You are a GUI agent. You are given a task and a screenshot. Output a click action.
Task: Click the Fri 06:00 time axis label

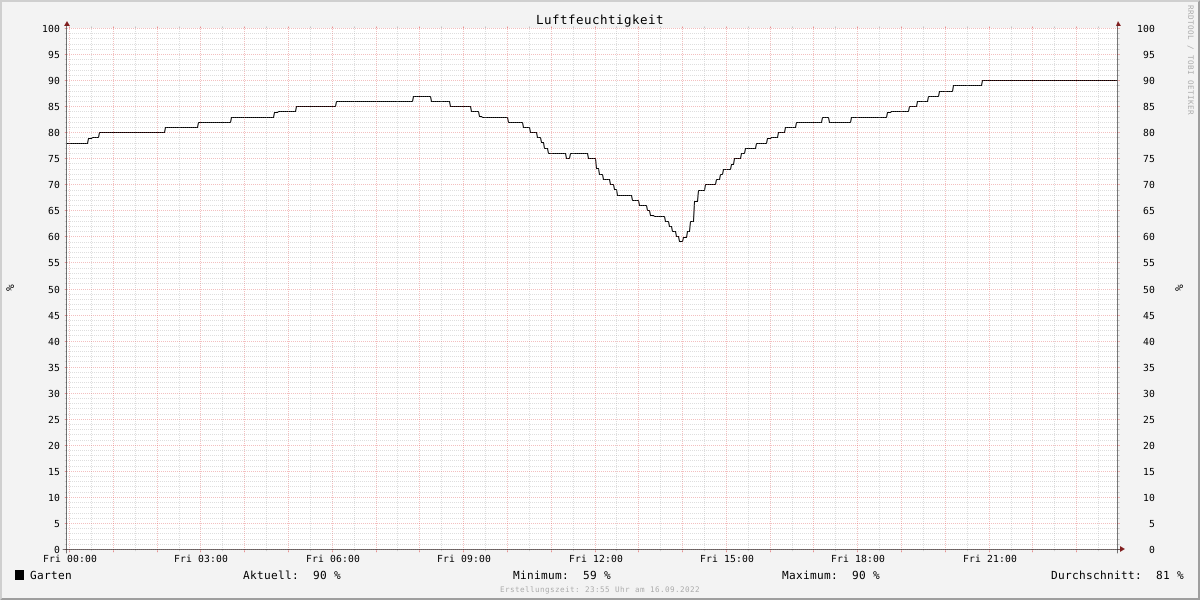[x=333, y=559]
